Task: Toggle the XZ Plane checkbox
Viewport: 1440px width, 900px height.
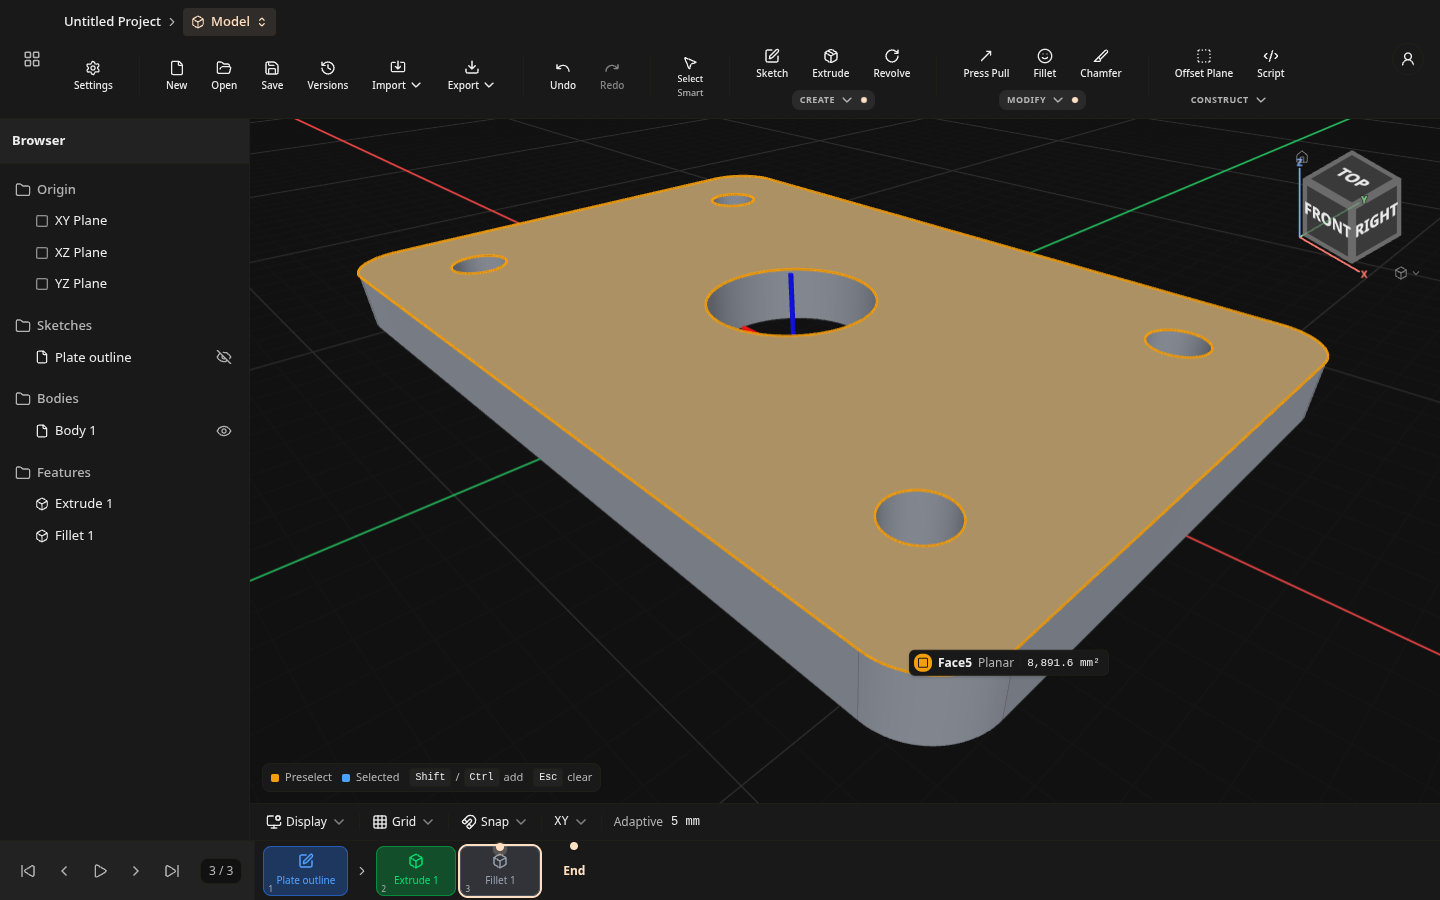Action: click(42, 253)
